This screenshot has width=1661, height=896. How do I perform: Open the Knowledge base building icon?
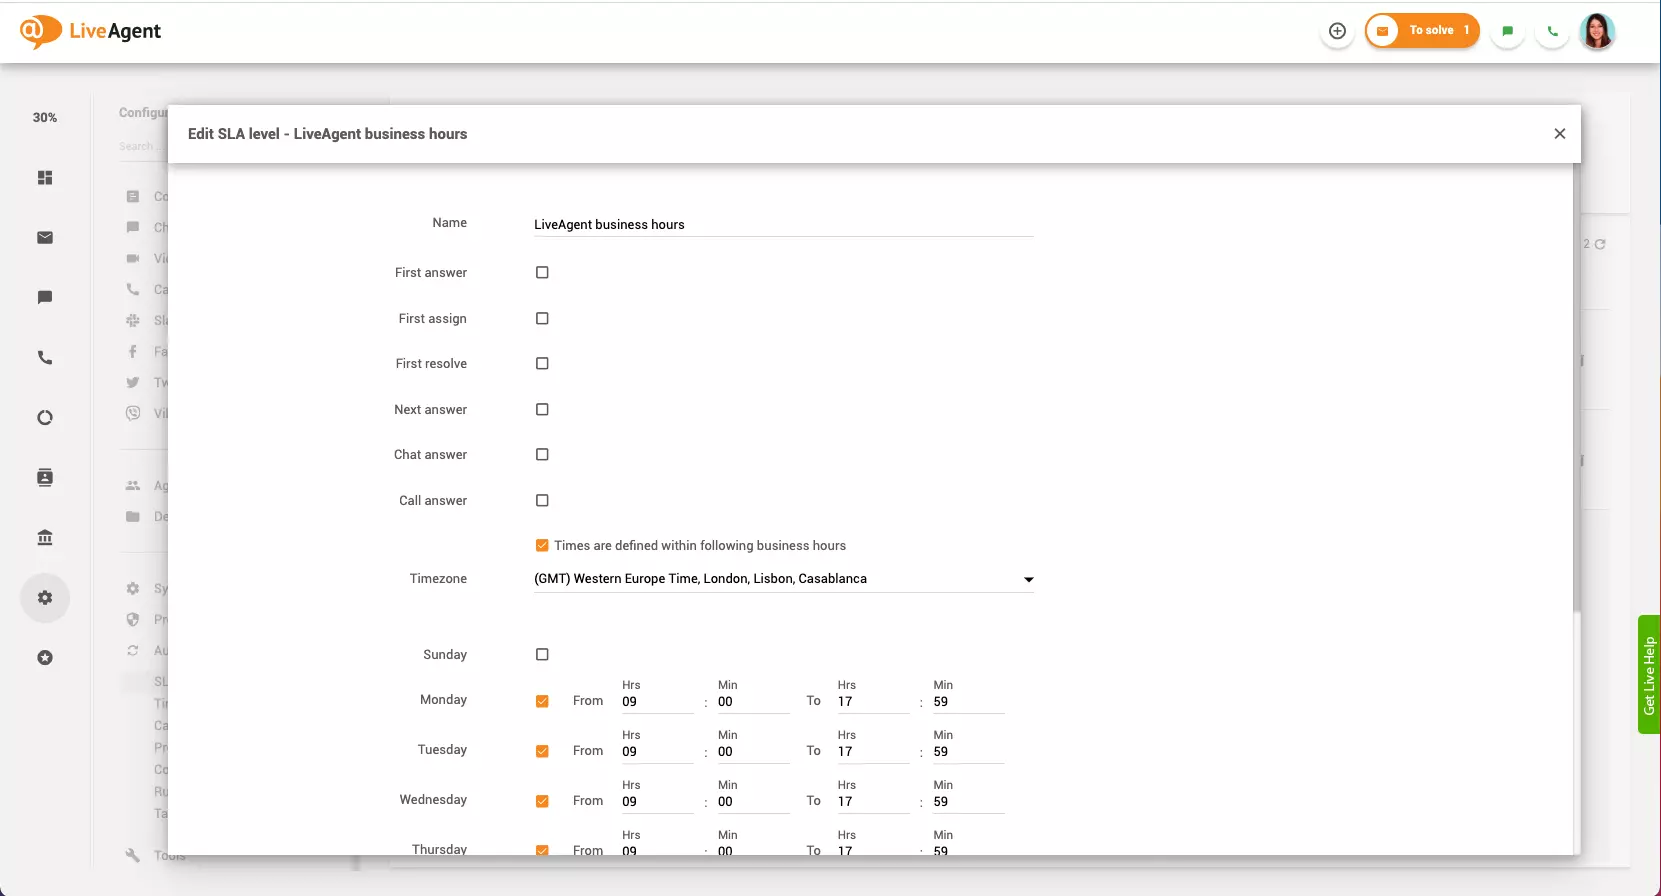coord(45,538)
